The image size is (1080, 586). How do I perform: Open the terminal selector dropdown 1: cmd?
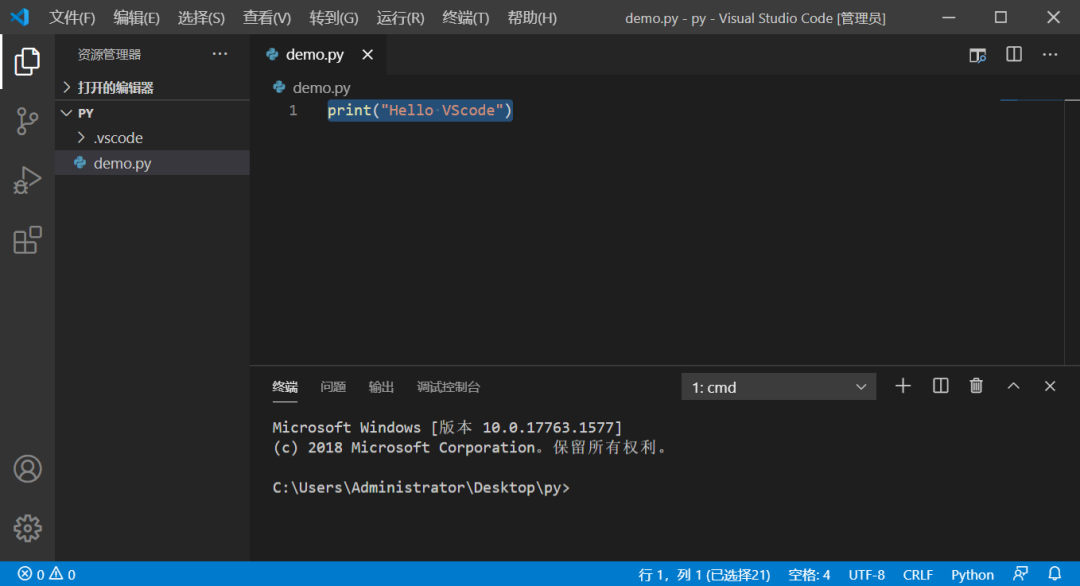778,387
